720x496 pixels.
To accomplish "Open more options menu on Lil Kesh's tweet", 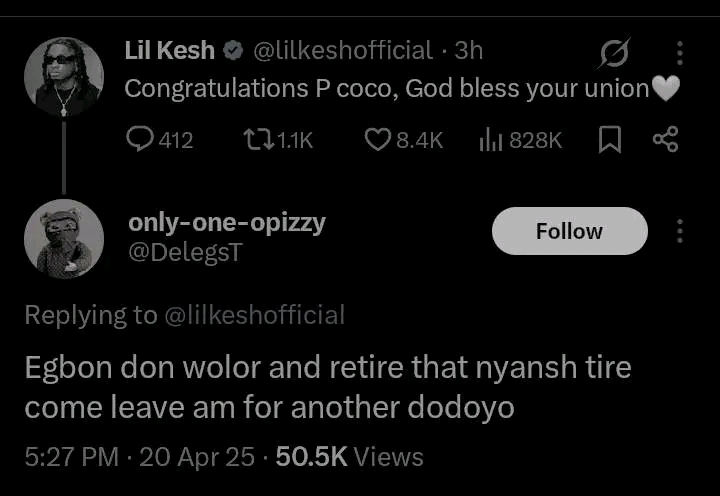I will [x=680, y=53].
